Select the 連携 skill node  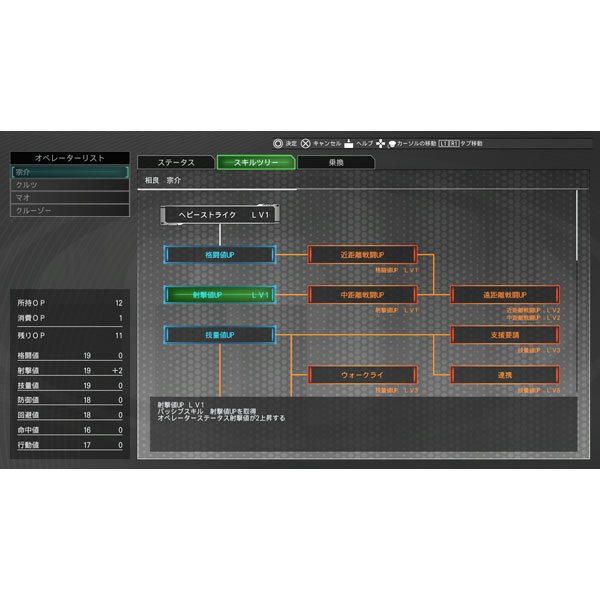coord(504,375)
